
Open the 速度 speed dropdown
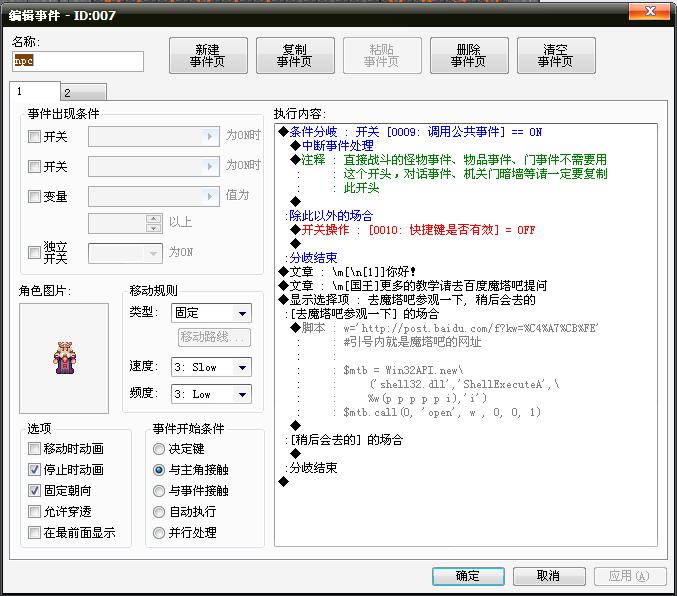[211, 368]
